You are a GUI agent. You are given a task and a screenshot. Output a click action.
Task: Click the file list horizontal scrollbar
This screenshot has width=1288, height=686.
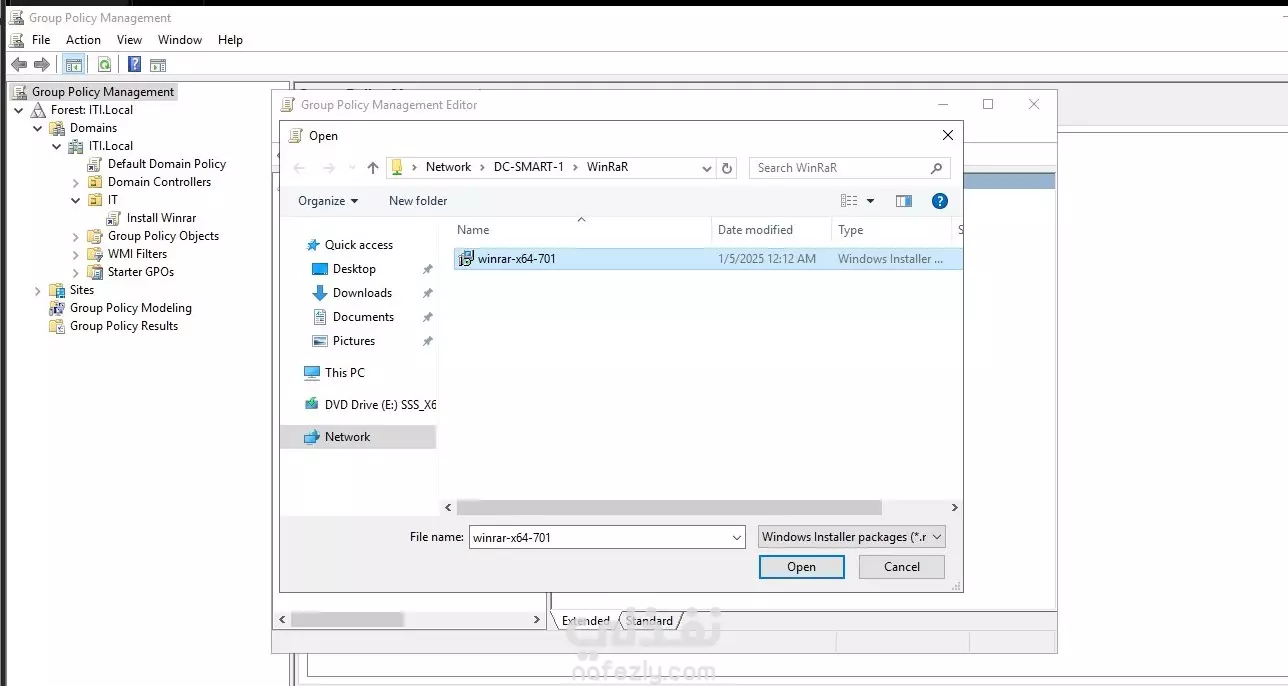click(x=669, y=508)
